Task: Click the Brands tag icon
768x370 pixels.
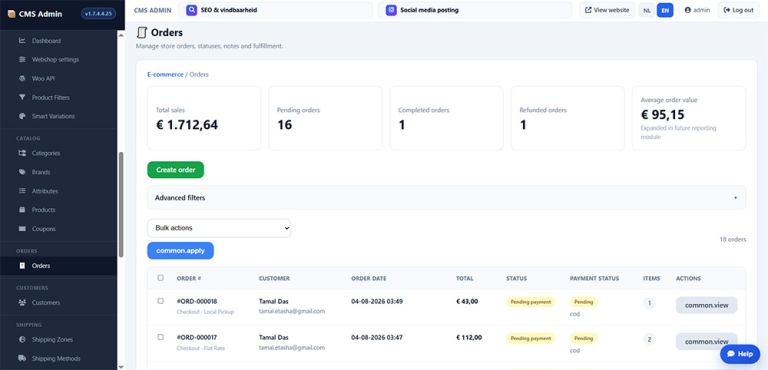Action: pos(22,172)
